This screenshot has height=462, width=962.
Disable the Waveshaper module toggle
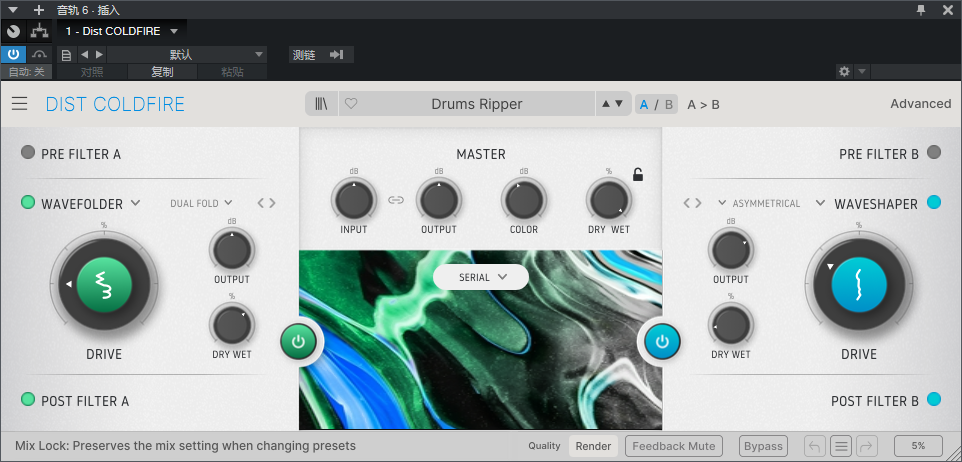(934, 202)
